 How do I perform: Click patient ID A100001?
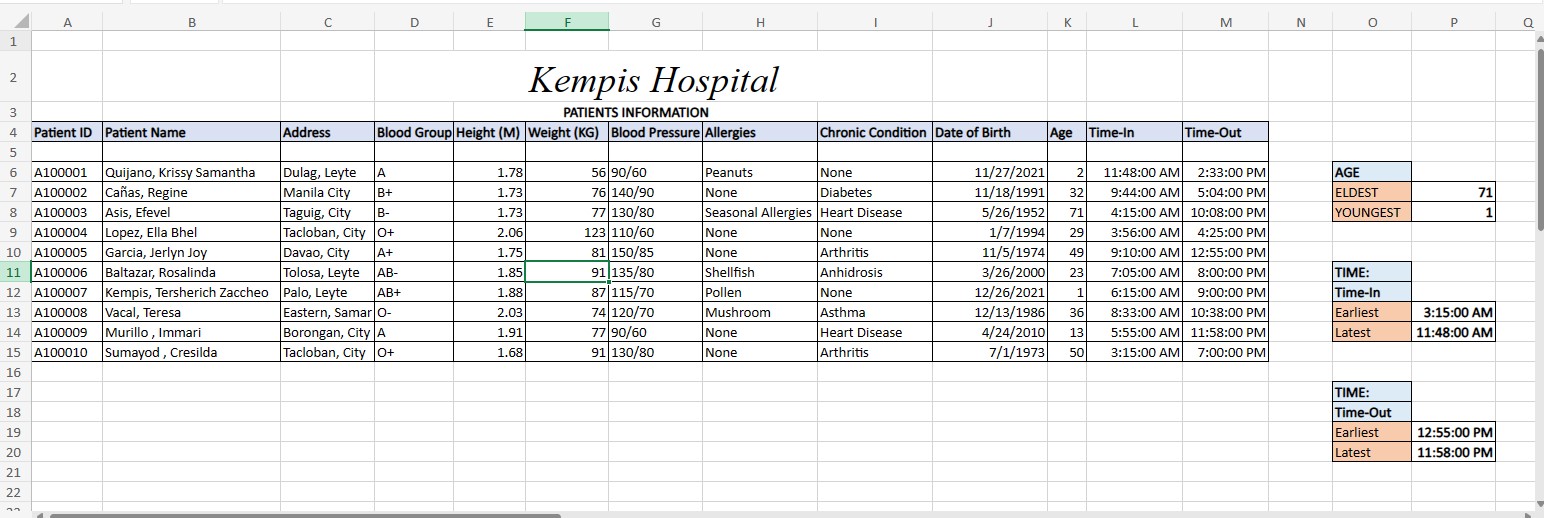67,172
